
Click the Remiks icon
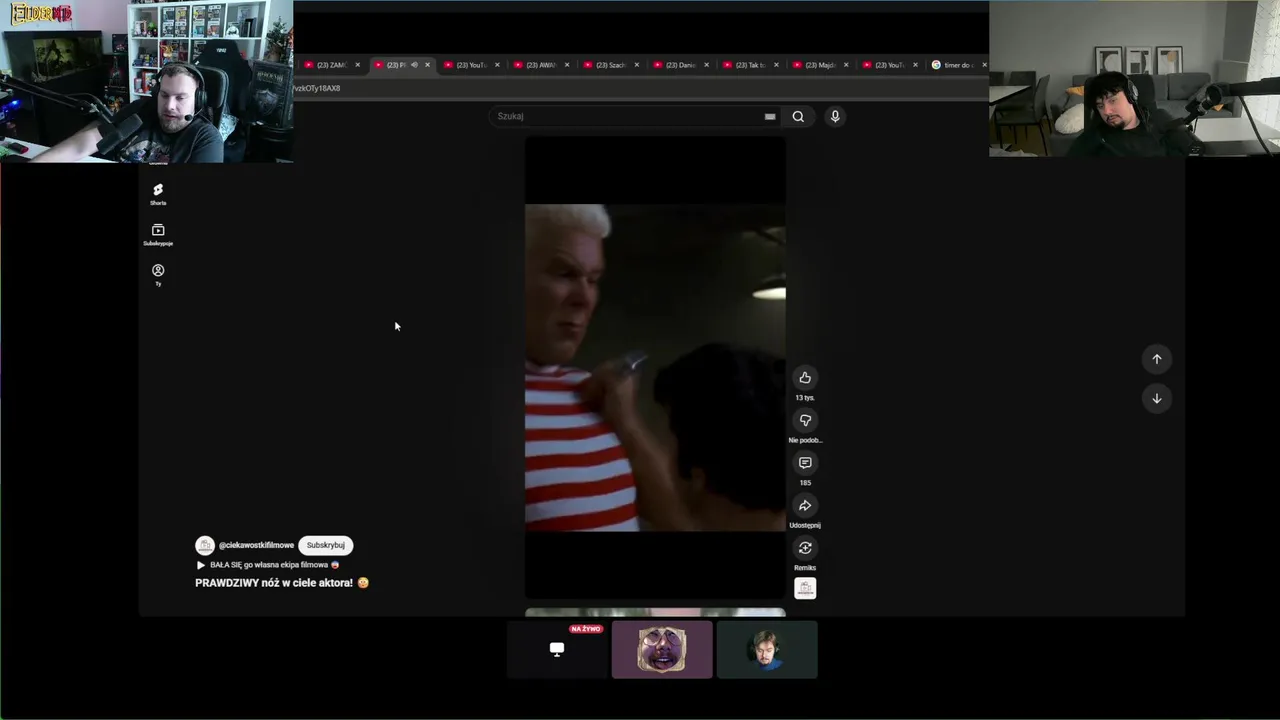[805, 548]
